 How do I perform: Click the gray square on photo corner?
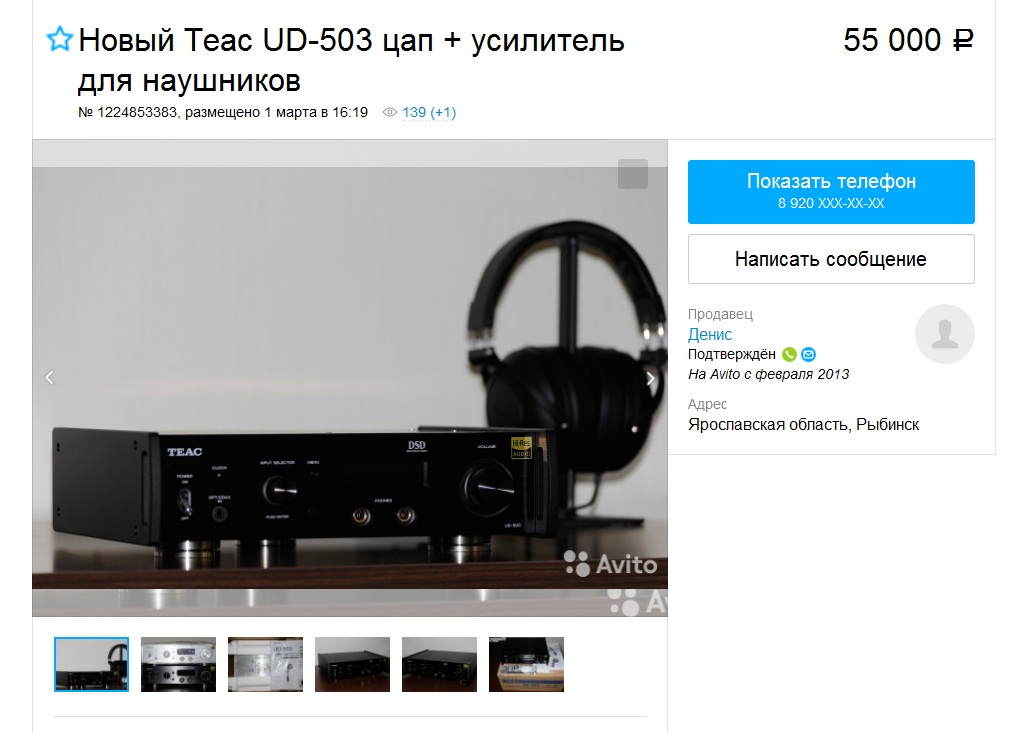tap(633, 174)
